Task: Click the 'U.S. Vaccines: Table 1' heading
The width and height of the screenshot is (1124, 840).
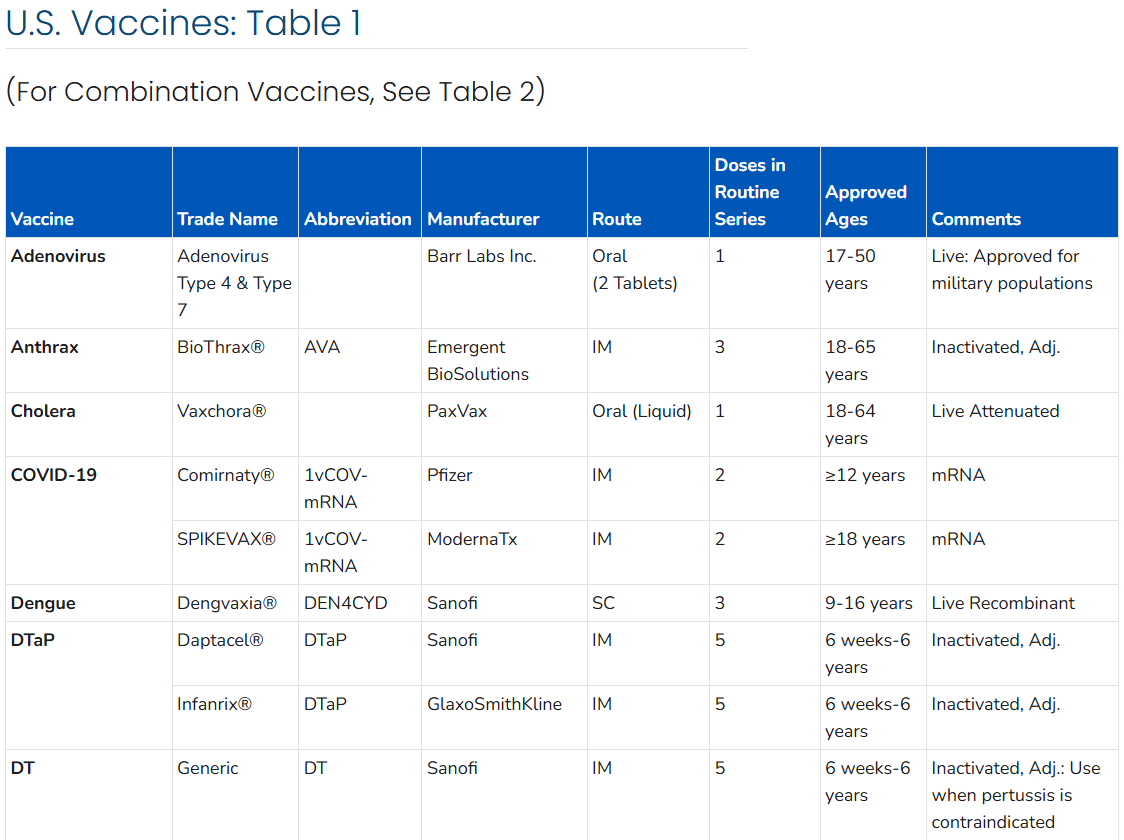Action: [184, 23]
